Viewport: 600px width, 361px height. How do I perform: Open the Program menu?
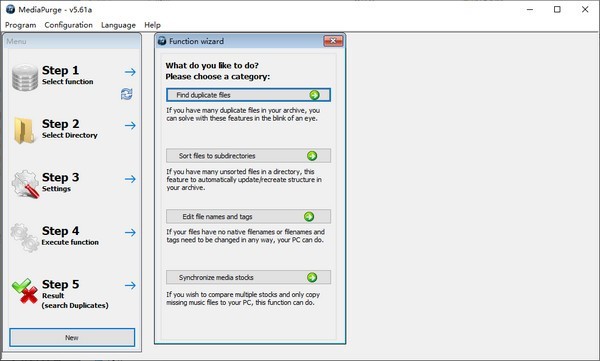20,25
